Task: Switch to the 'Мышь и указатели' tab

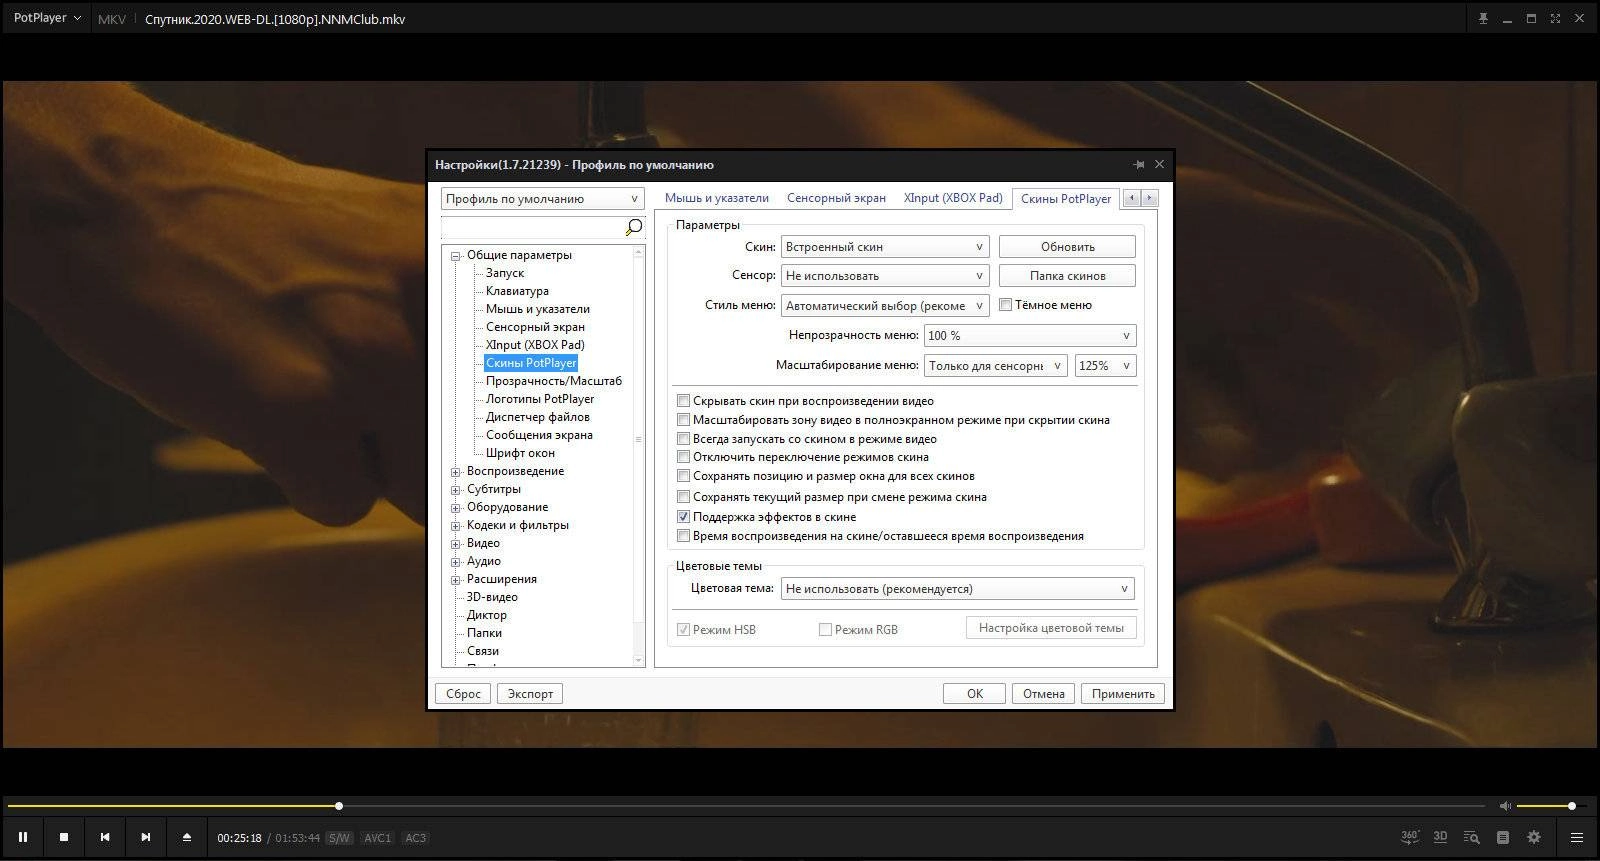Action: [x=717, y=198]
